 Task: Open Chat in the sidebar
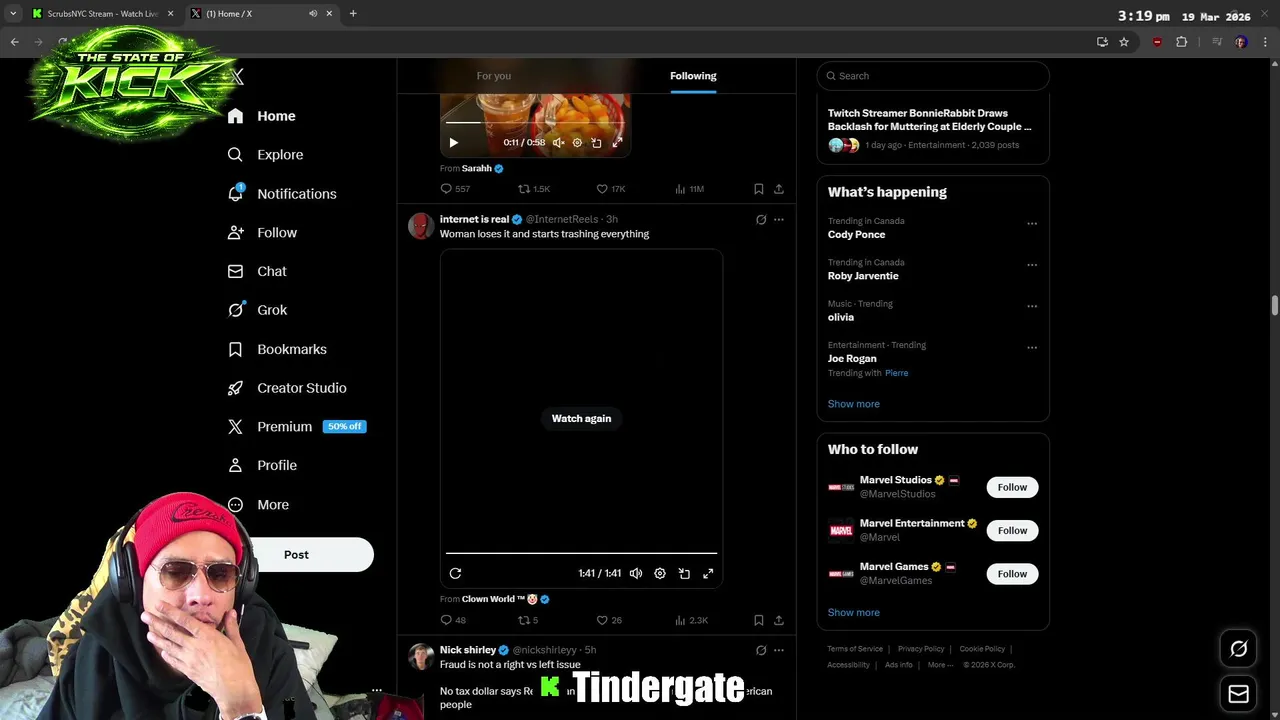[257, 271]
